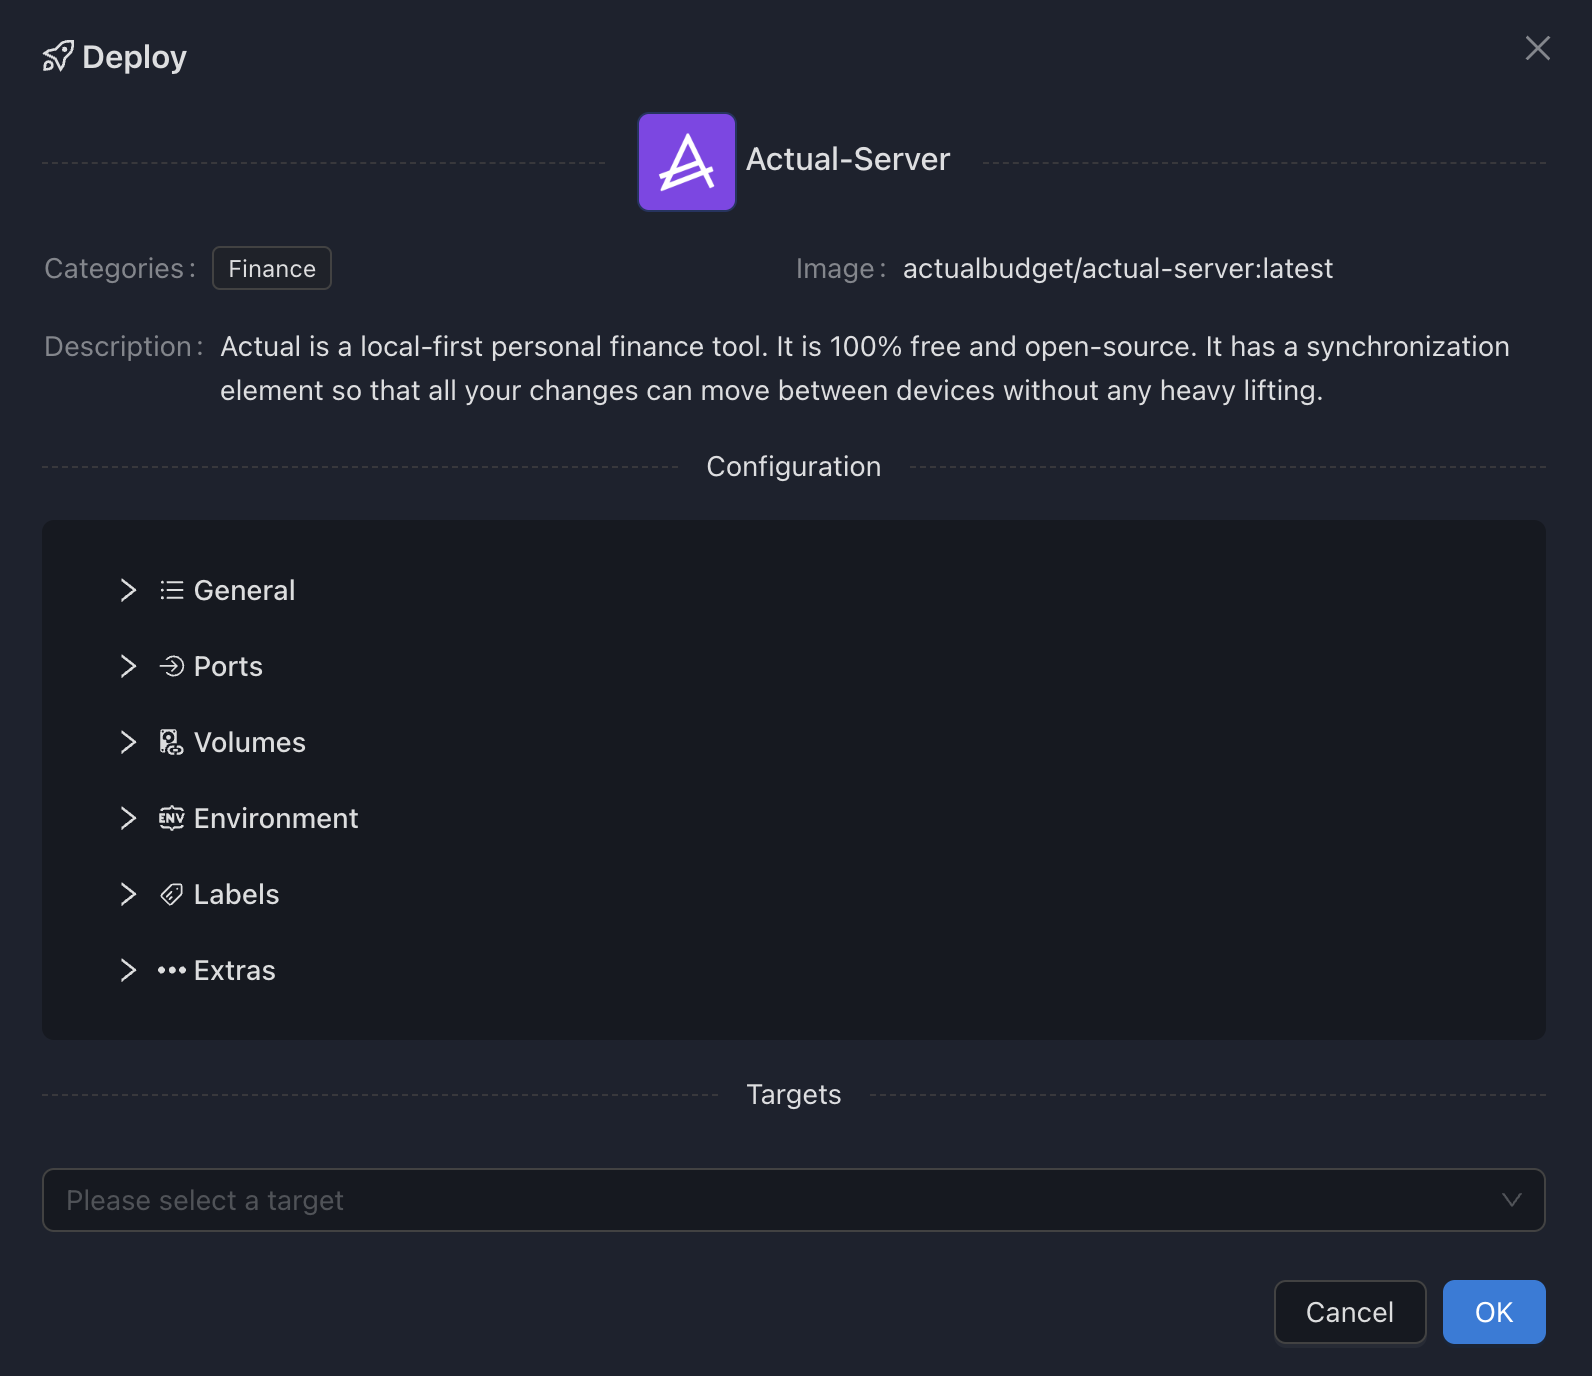Click the description text about Actual
Screen dimensions: 1592x1376
point(865,368)
